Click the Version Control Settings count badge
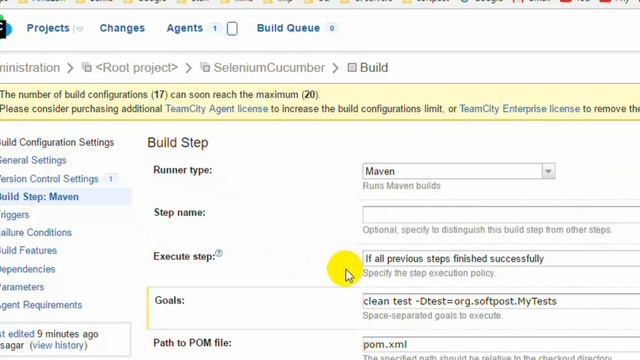Screen dimensions: 640x360 coord(111,179)
